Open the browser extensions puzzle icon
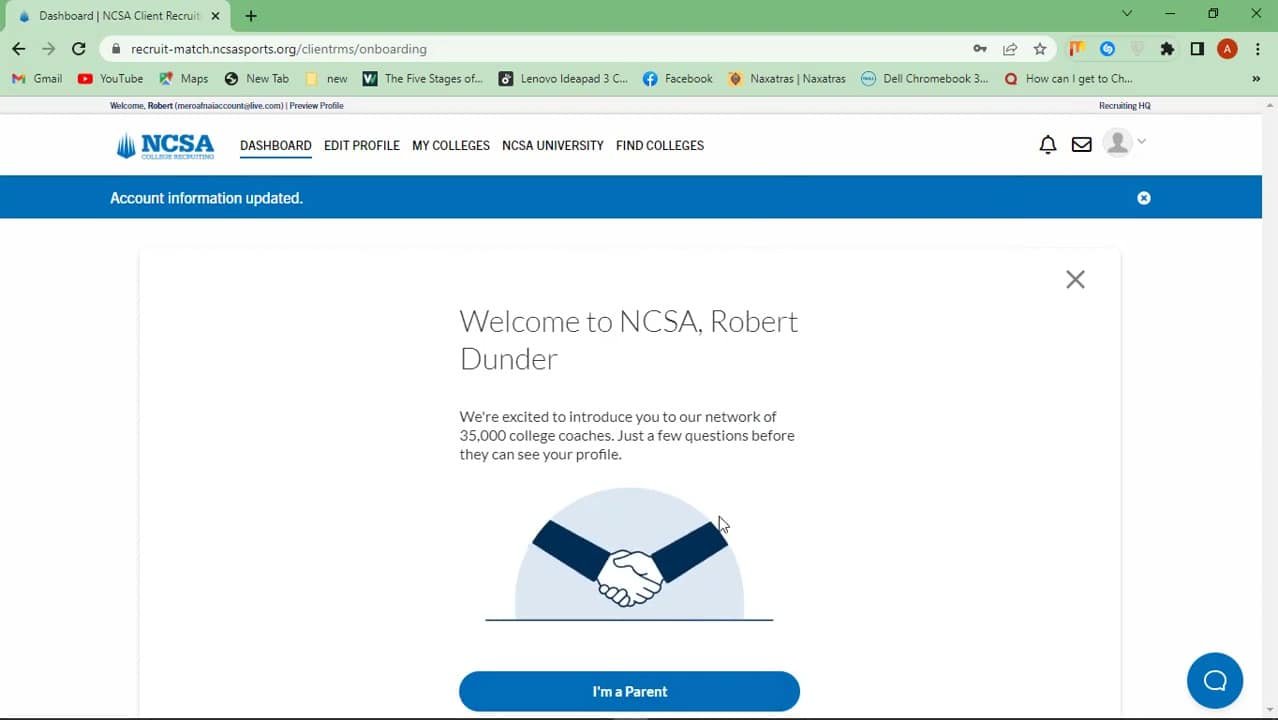 (x=1167, y=48)
